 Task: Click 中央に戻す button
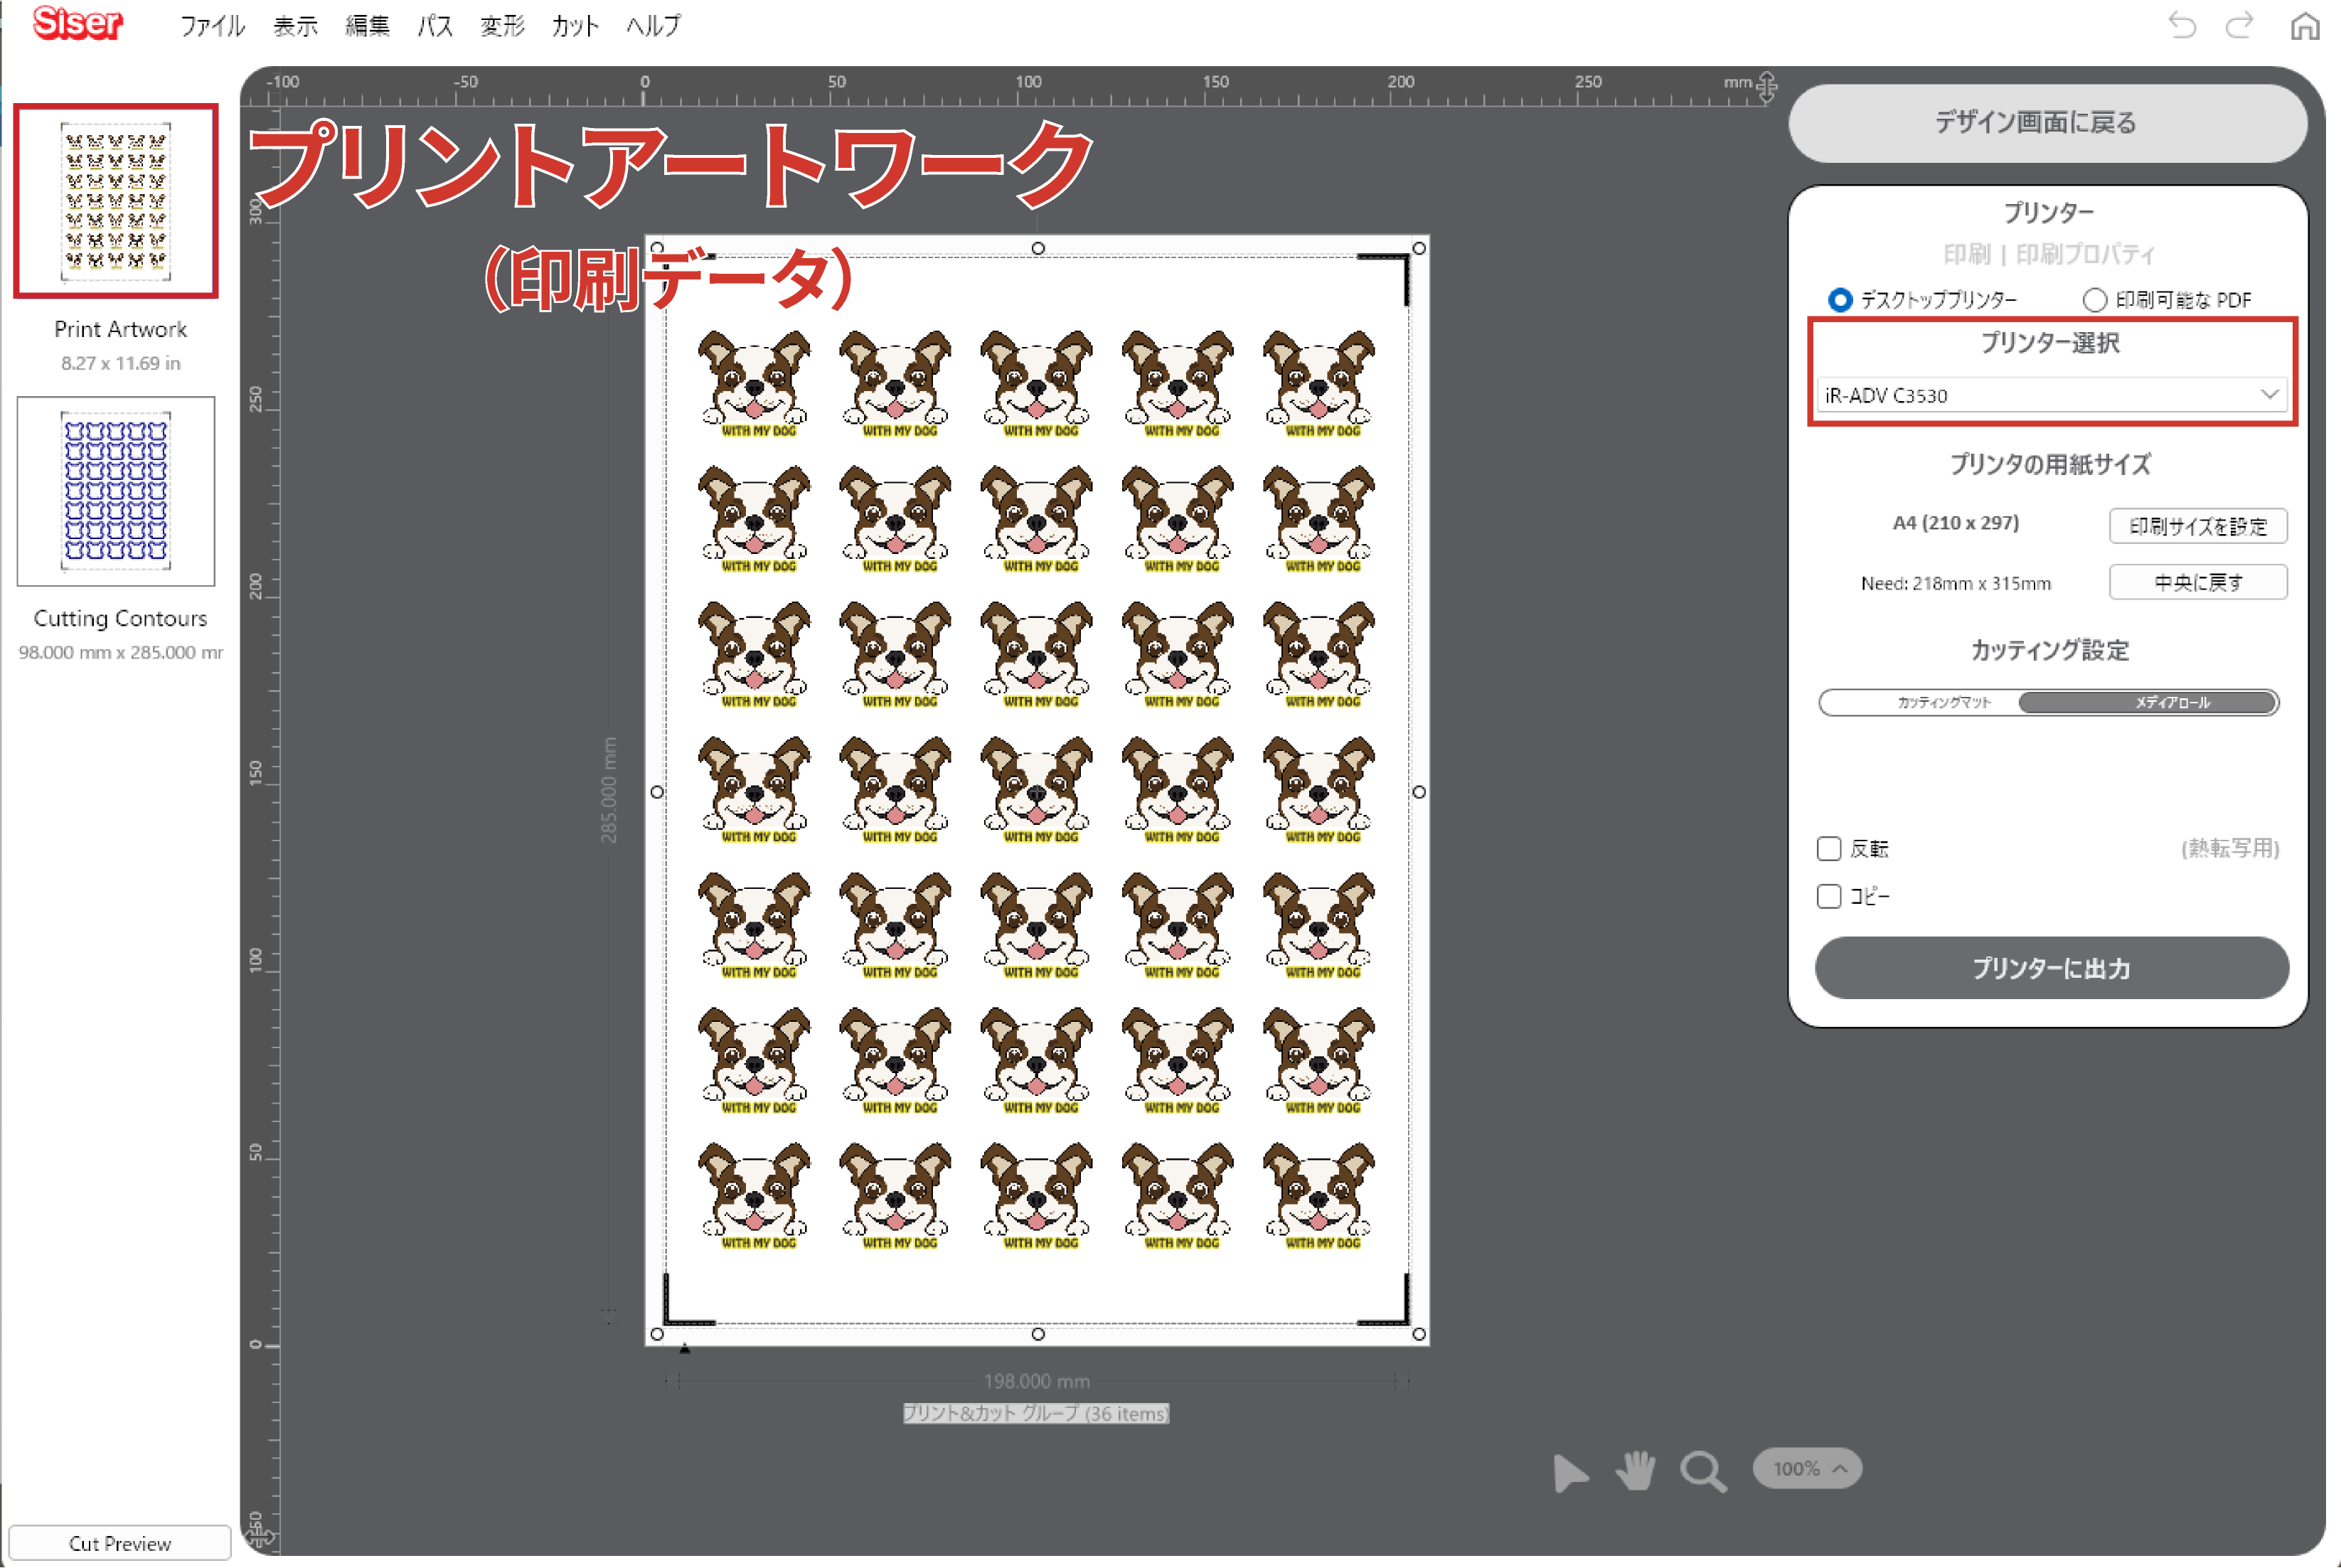tap(2198, 582)
